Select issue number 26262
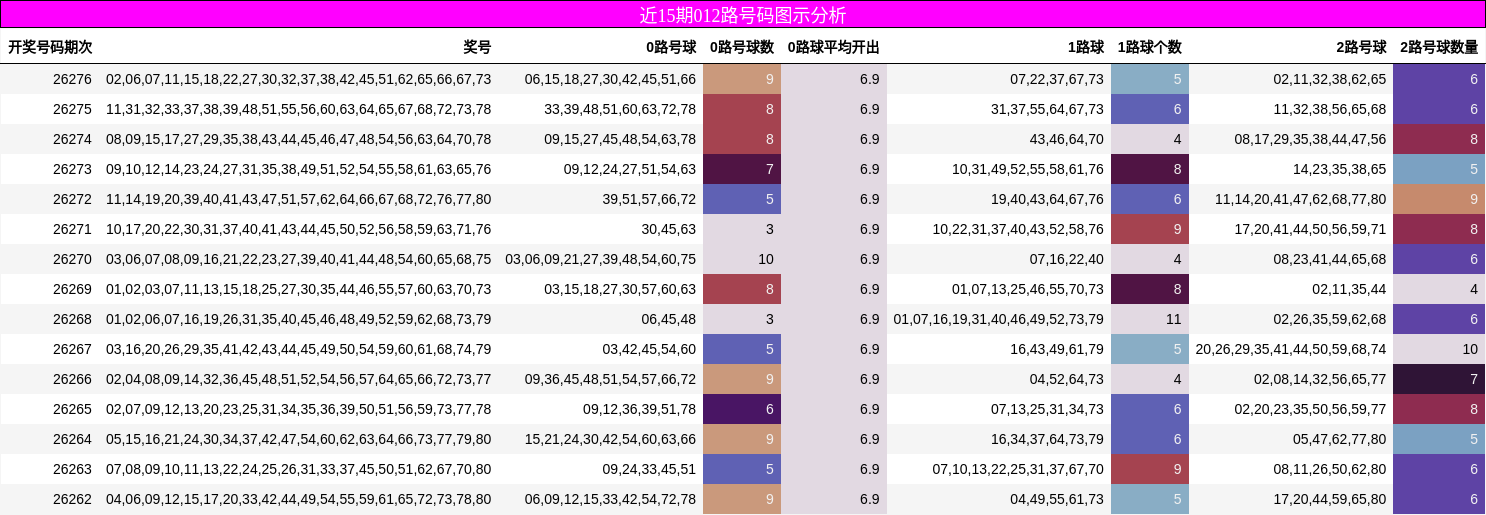Viewport: 1486px width, 515px height. point(72,499)
